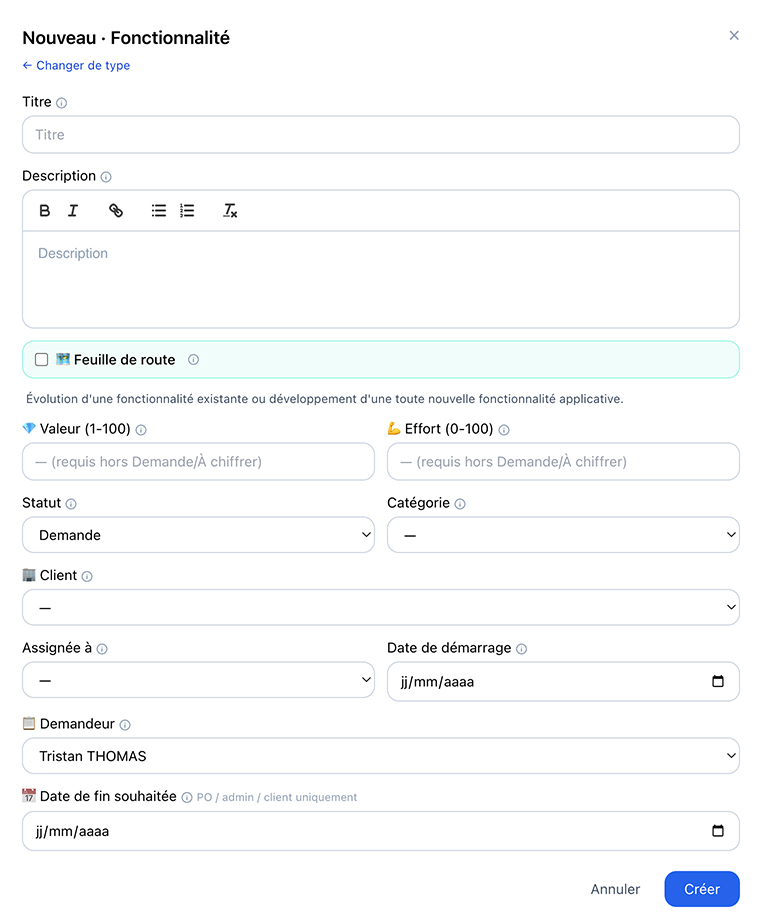
Task: Open the Statut dropdown showing Demande
Action: 198,535
